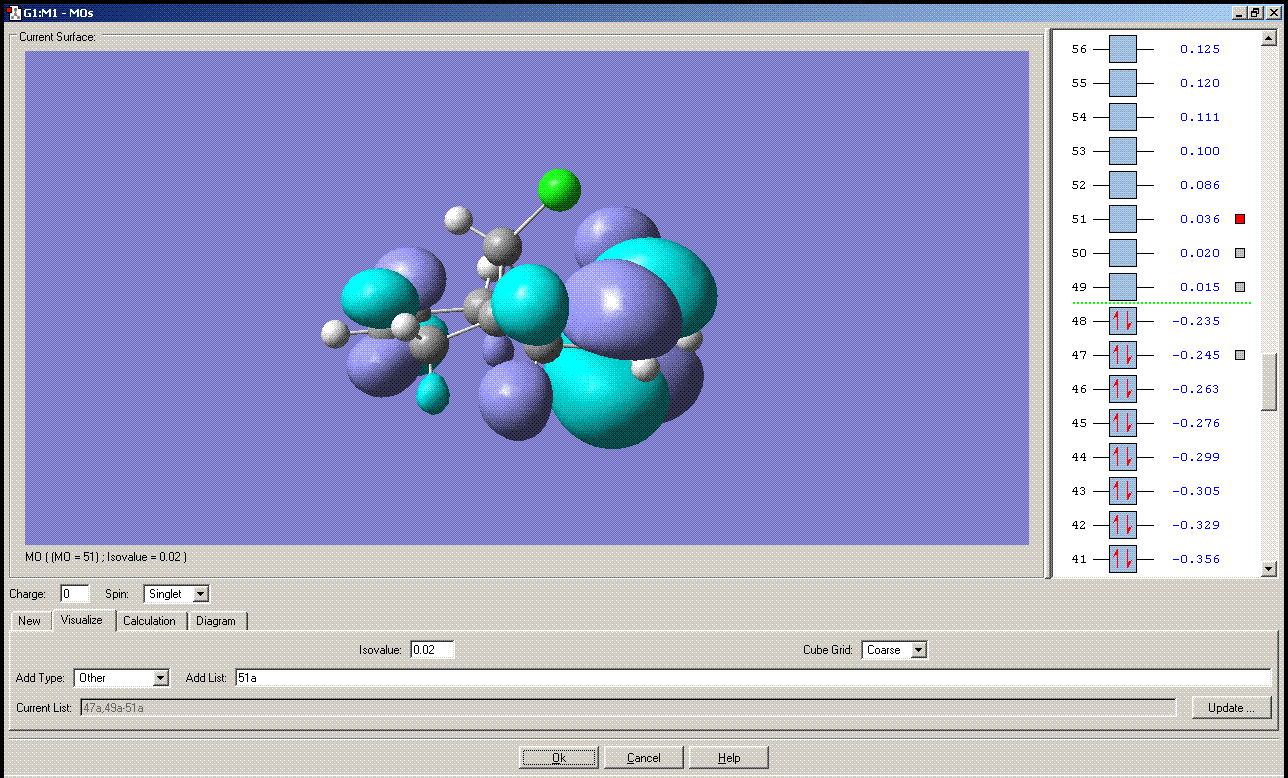Open Help from the dialog buttons
Image resolution: width=1288 pixels, height=778 pixels.
click(x=729, y=757)
